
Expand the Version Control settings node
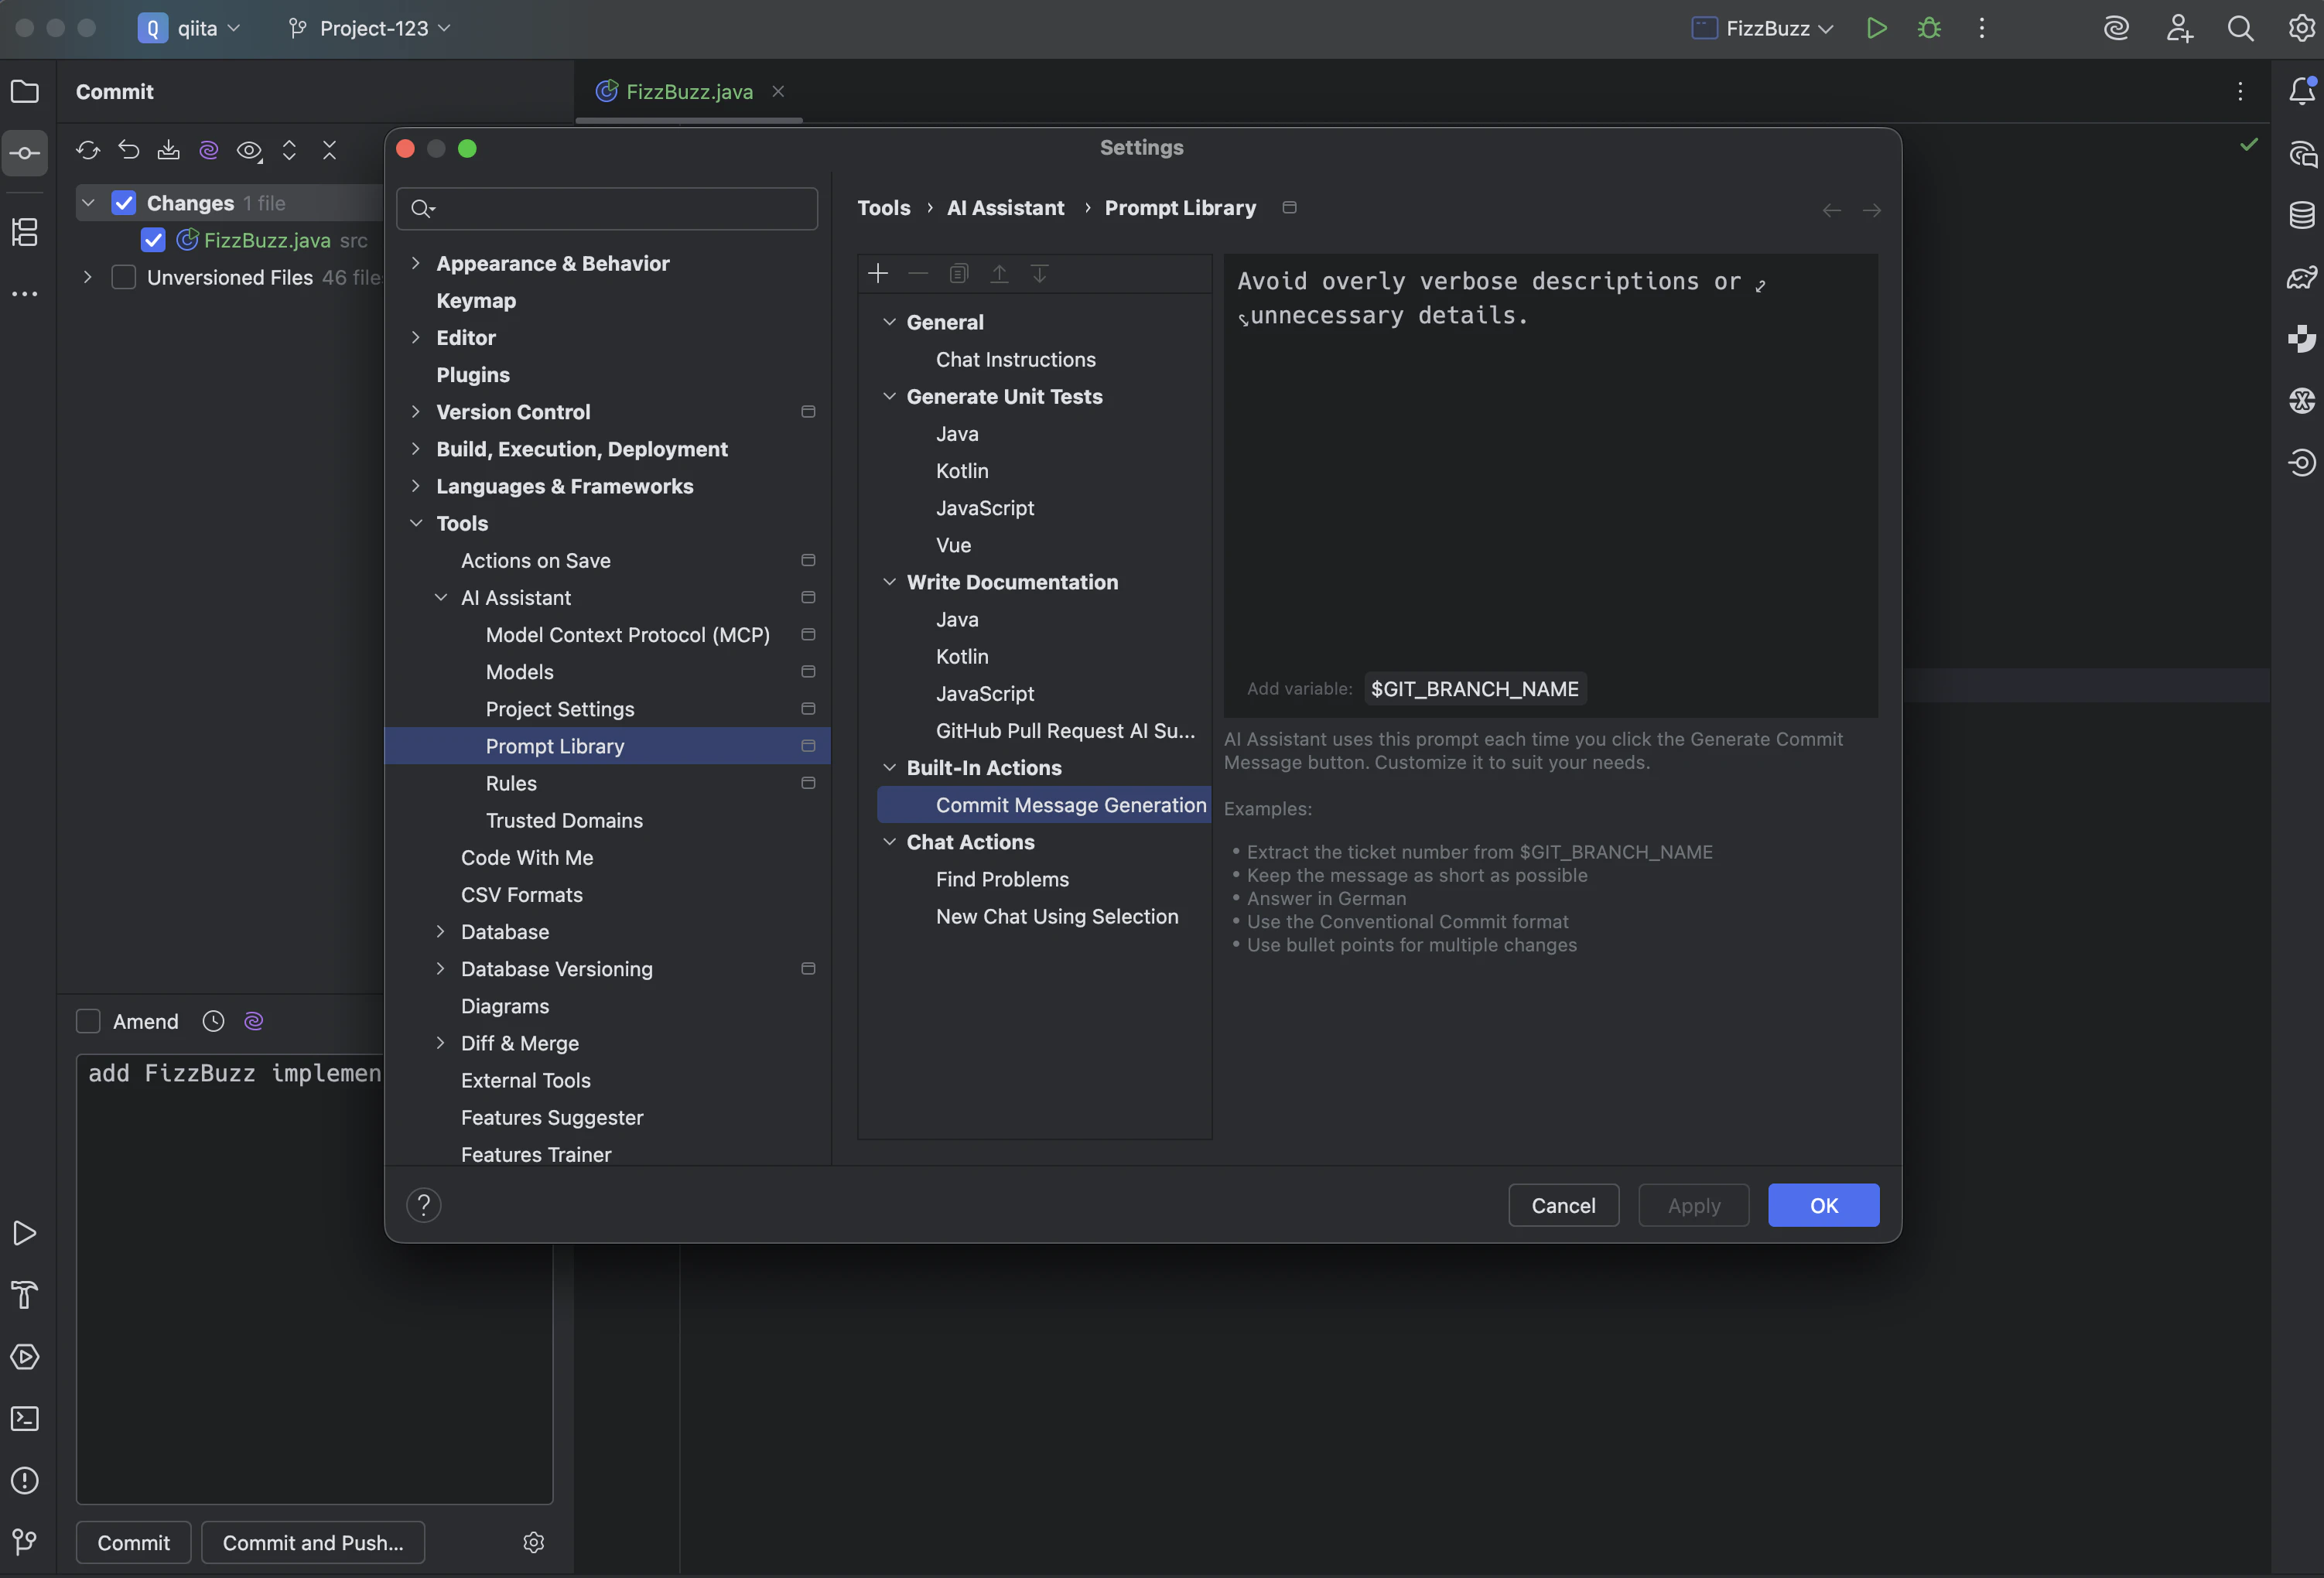(416, 412)
